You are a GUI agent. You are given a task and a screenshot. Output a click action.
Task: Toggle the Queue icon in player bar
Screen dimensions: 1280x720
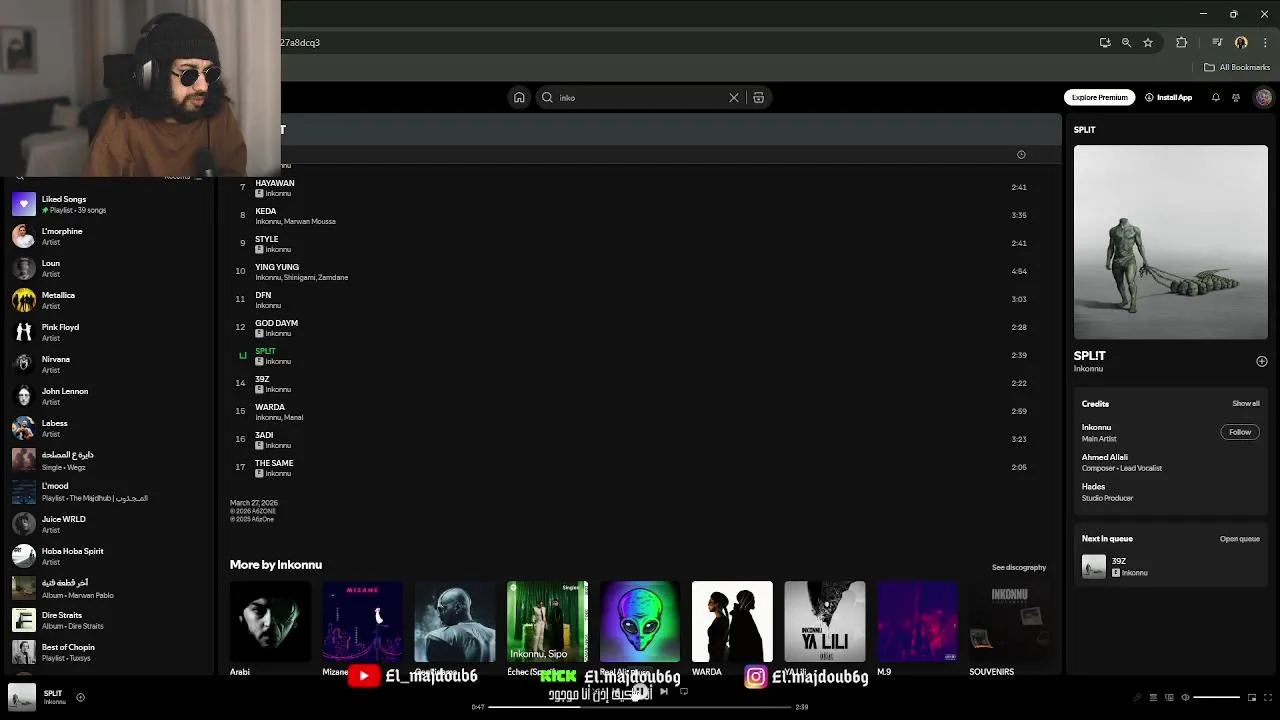click(x=1153, y=697)
